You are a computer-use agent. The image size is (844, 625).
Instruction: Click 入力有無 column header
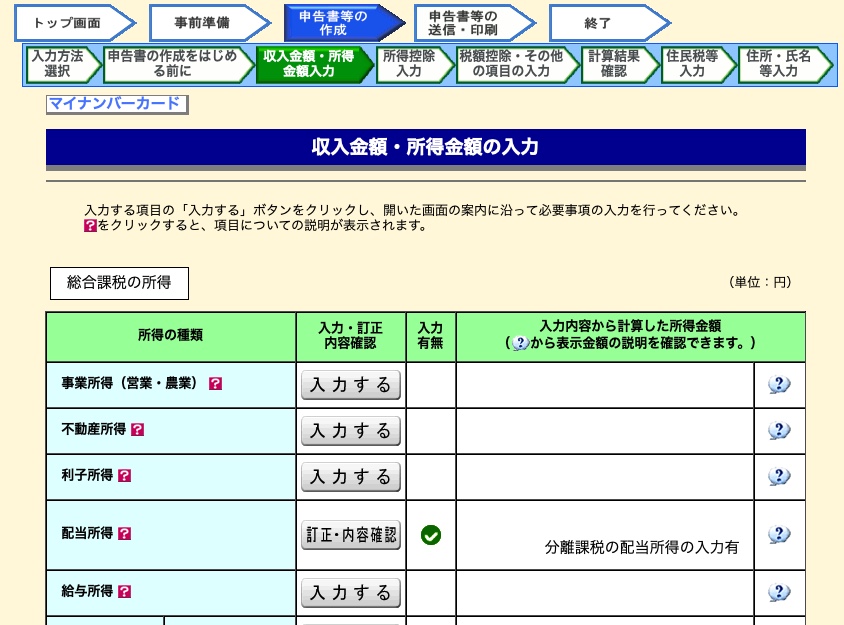tap(431, 335)
